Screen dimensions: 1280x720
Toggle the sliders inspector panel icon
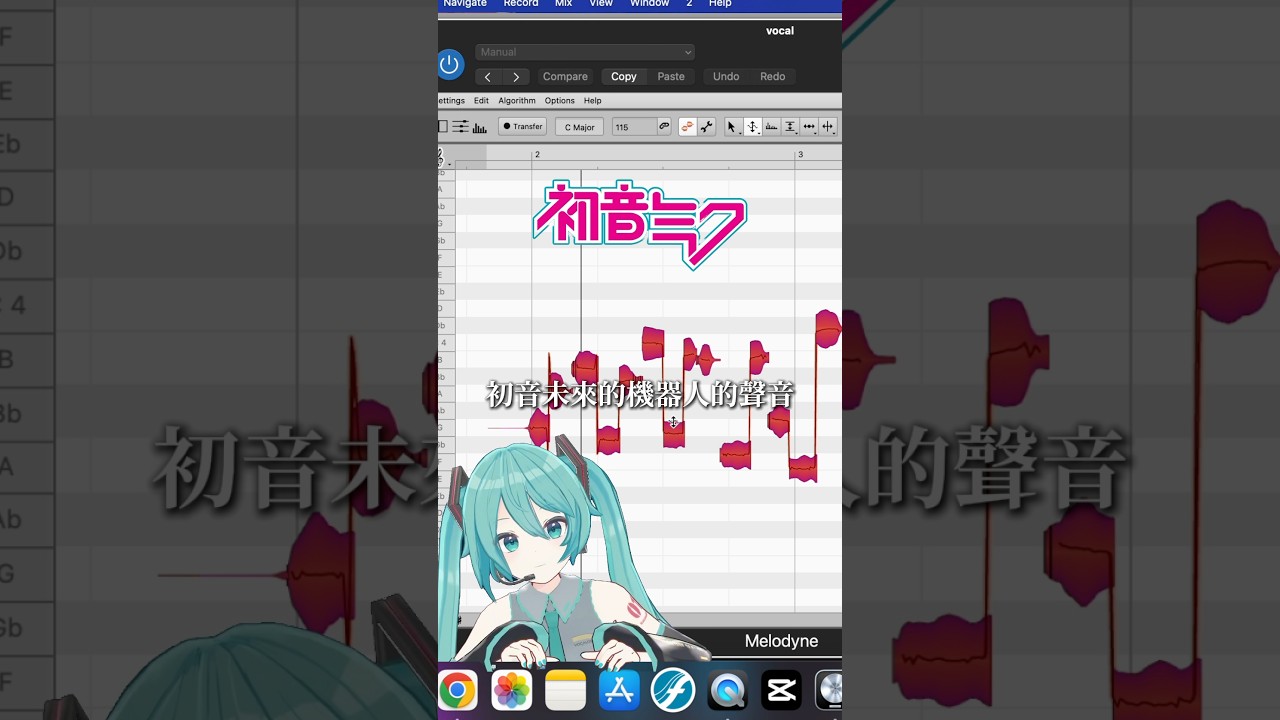(460, 127)
